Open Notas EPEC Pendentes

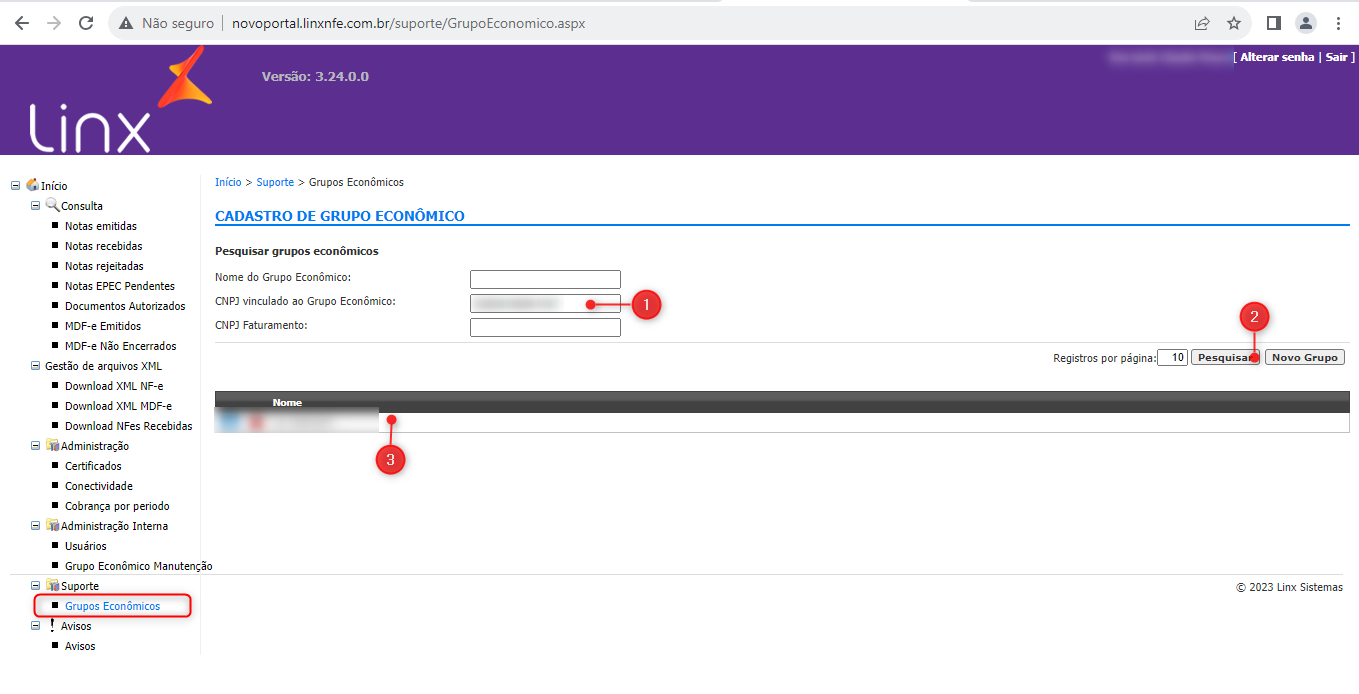click(x=120, y=286)
